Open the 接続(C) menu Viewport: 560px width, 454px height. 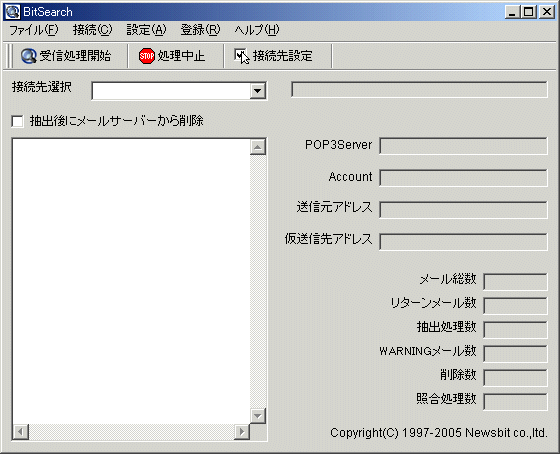pyautogui.click(x=92, y=30)
